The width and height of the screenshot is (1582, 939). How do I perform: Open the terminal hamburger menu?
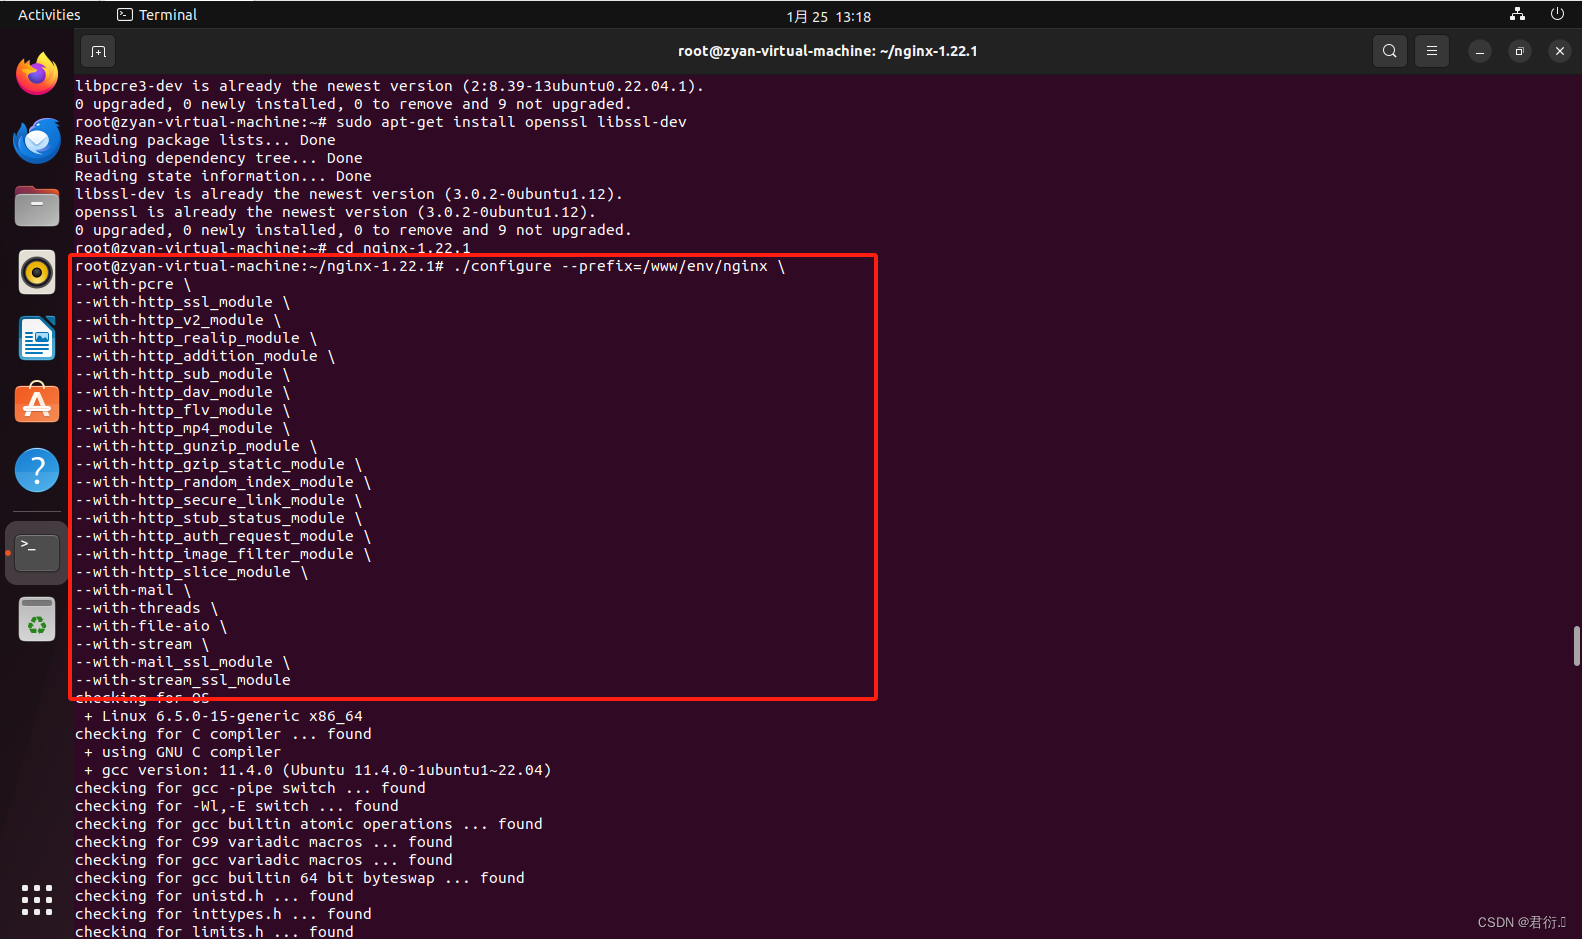point(1432,51)
